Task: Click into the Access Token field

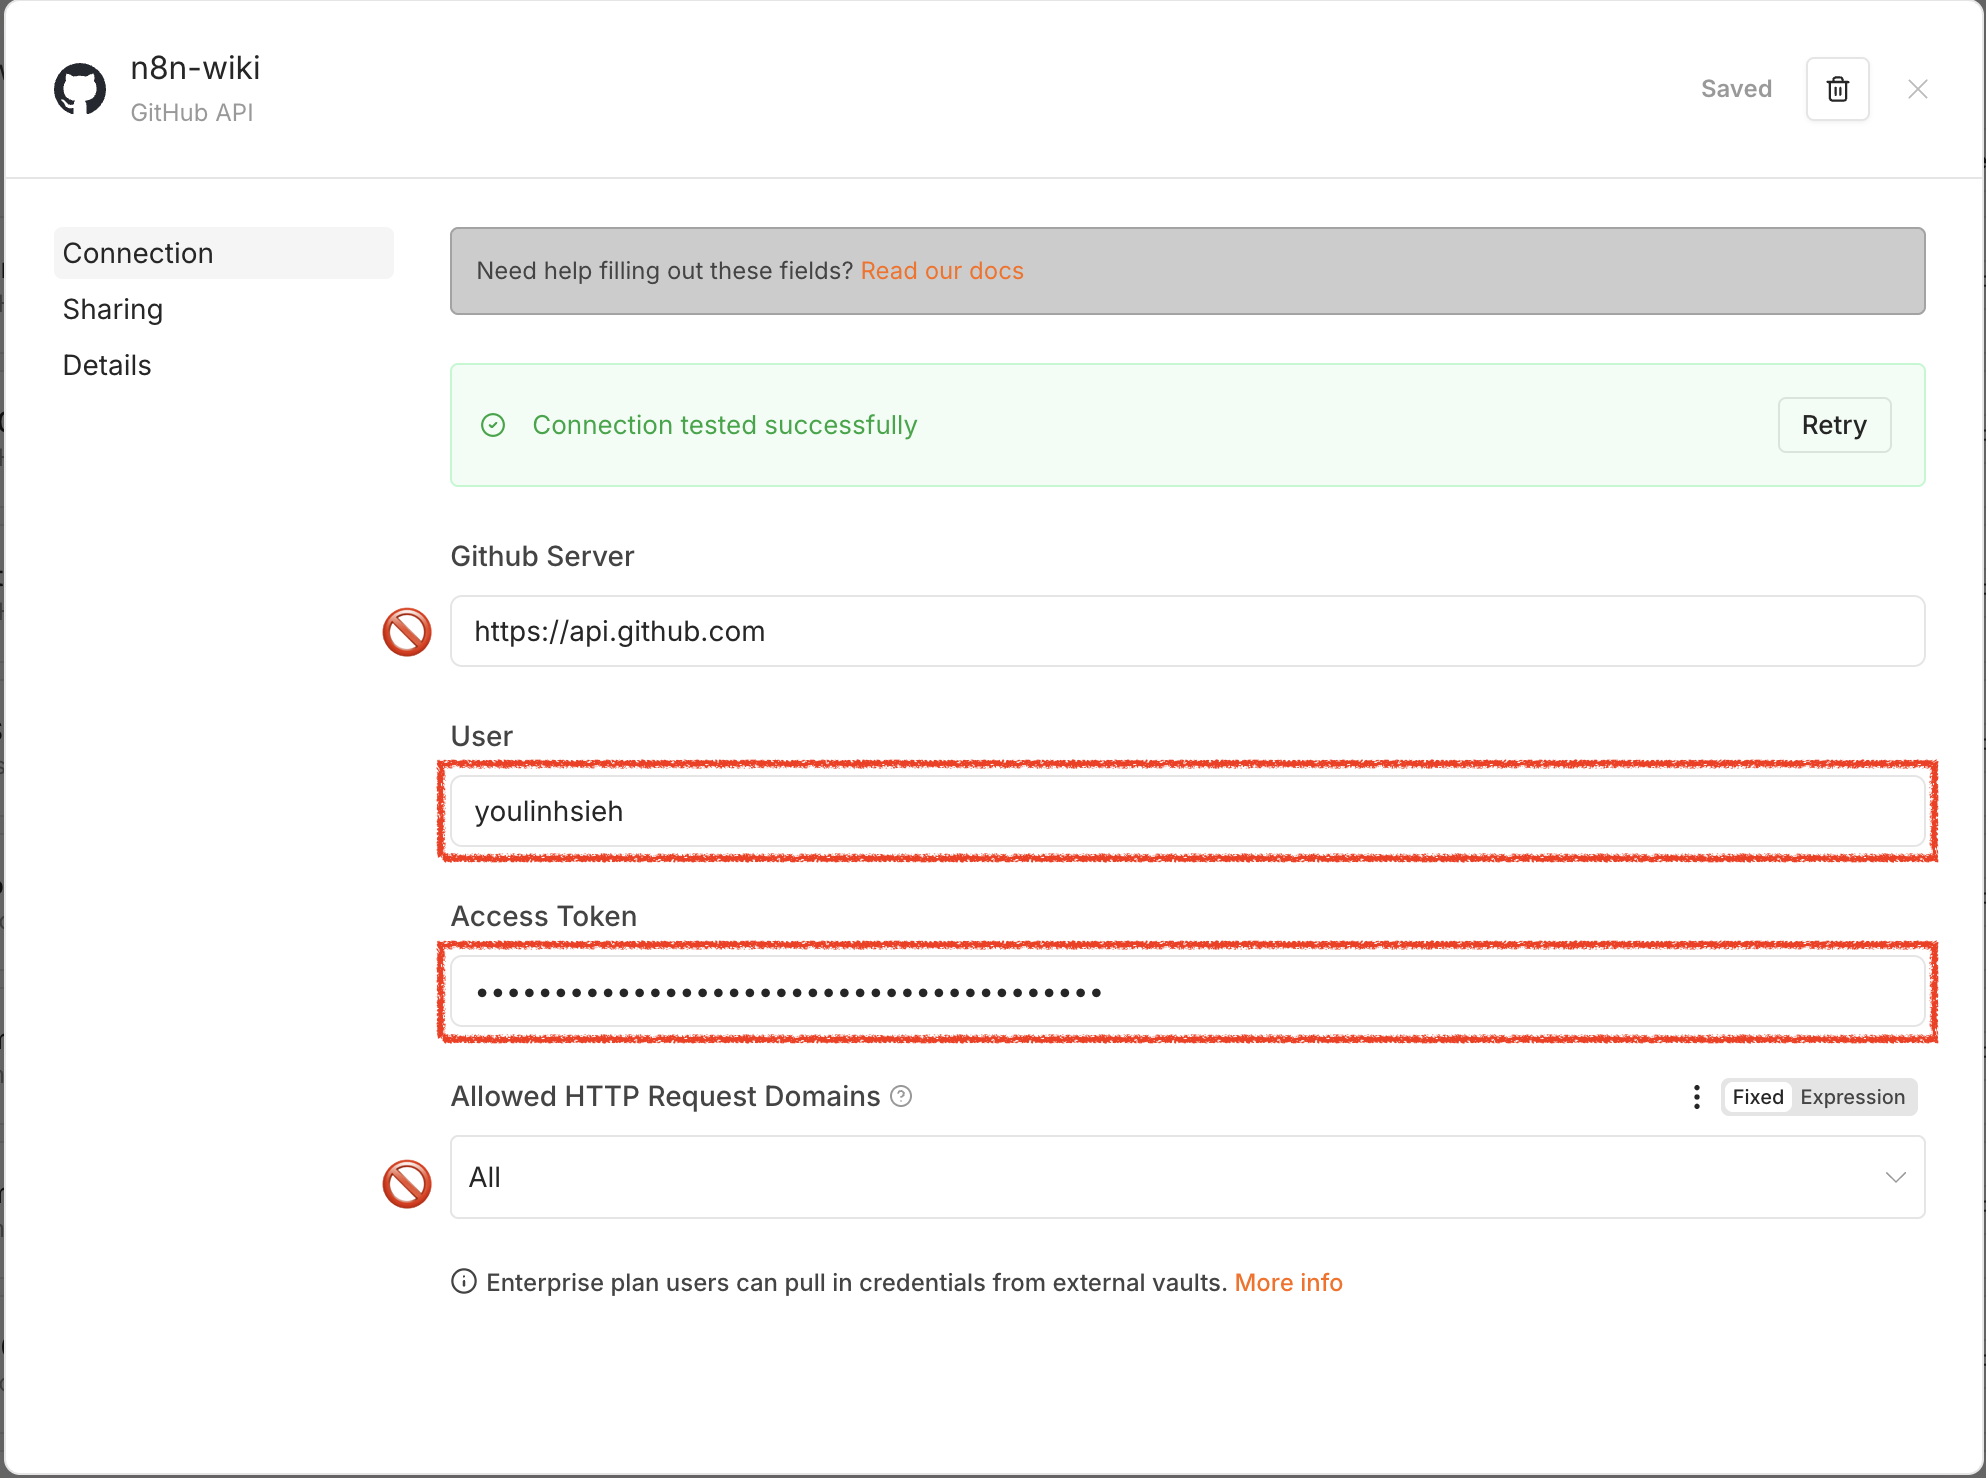Action: click(x=1187, y=991)
